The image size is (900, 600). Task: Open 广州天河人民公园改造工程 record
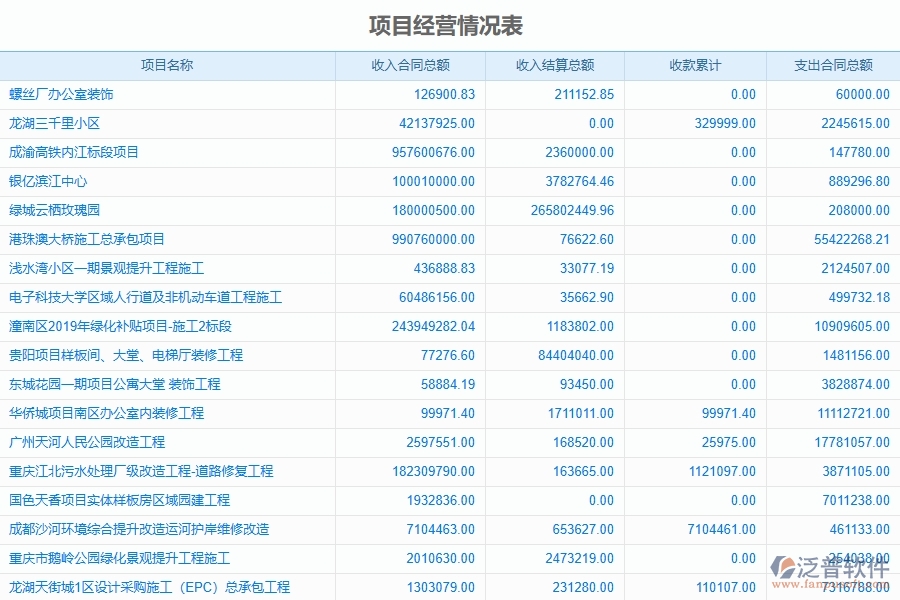(83, 442)
